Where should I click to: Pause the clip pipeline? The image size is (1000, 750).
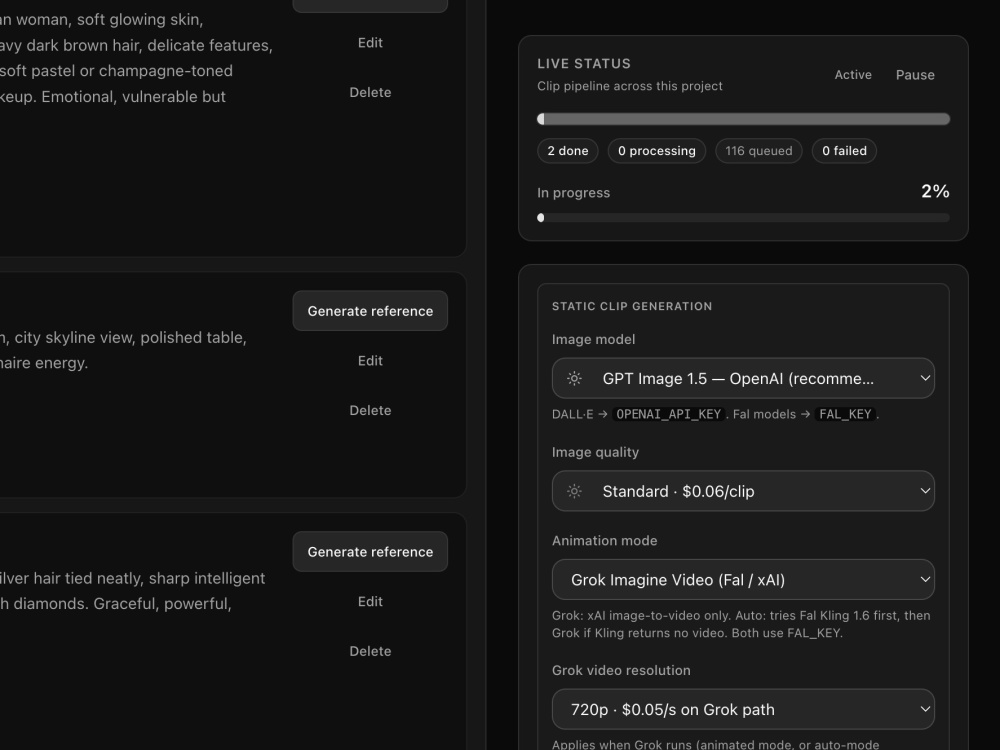pyautogui.click(x=915, y=75)
